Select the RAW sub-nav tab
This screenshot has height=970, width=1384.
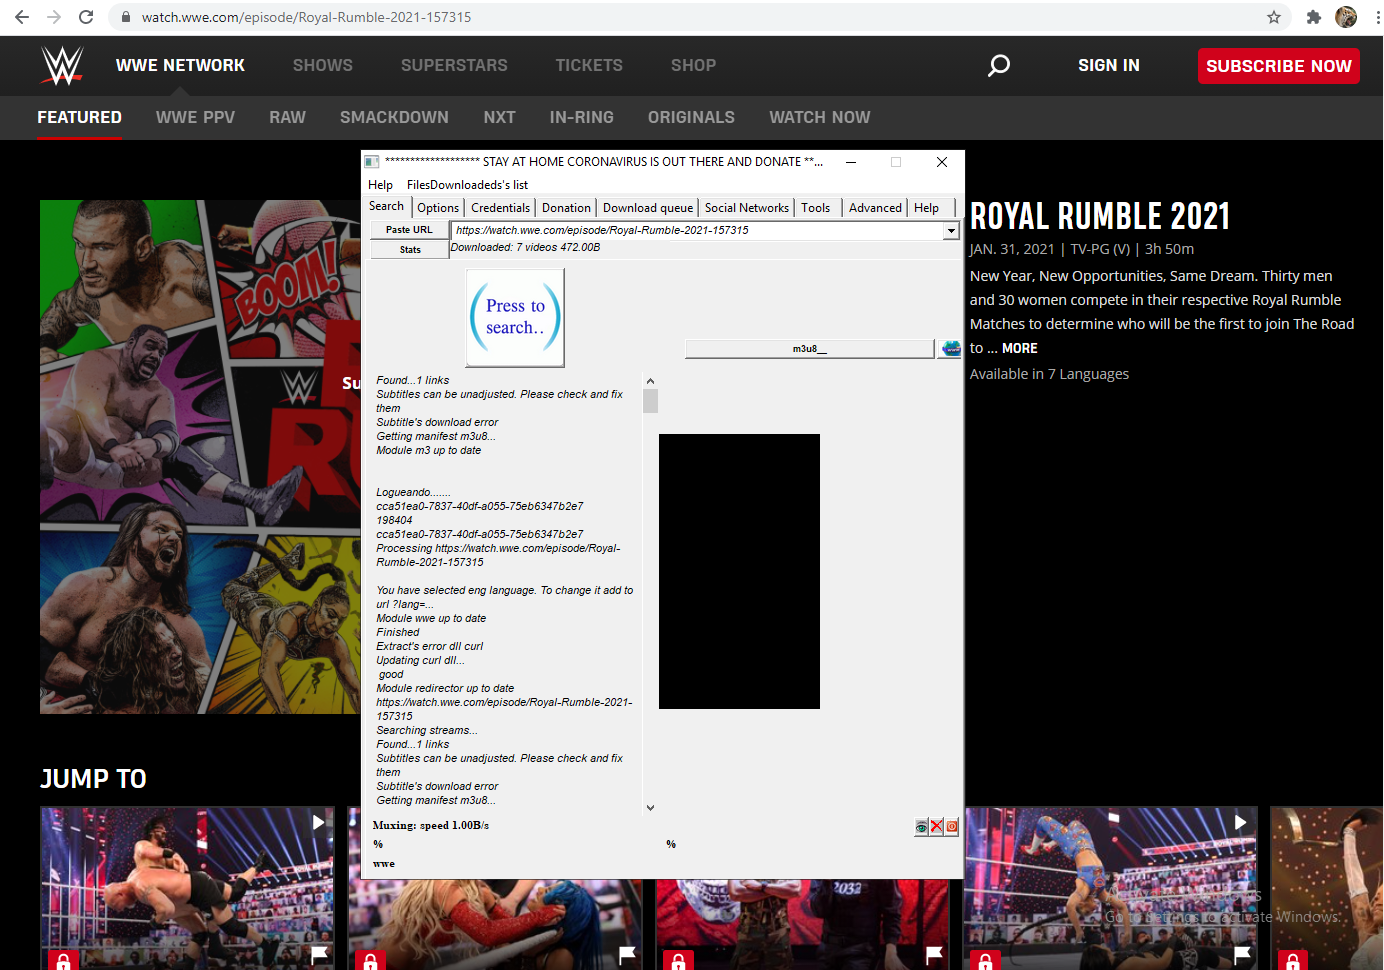pyautogui.click(x=287, y=117)
